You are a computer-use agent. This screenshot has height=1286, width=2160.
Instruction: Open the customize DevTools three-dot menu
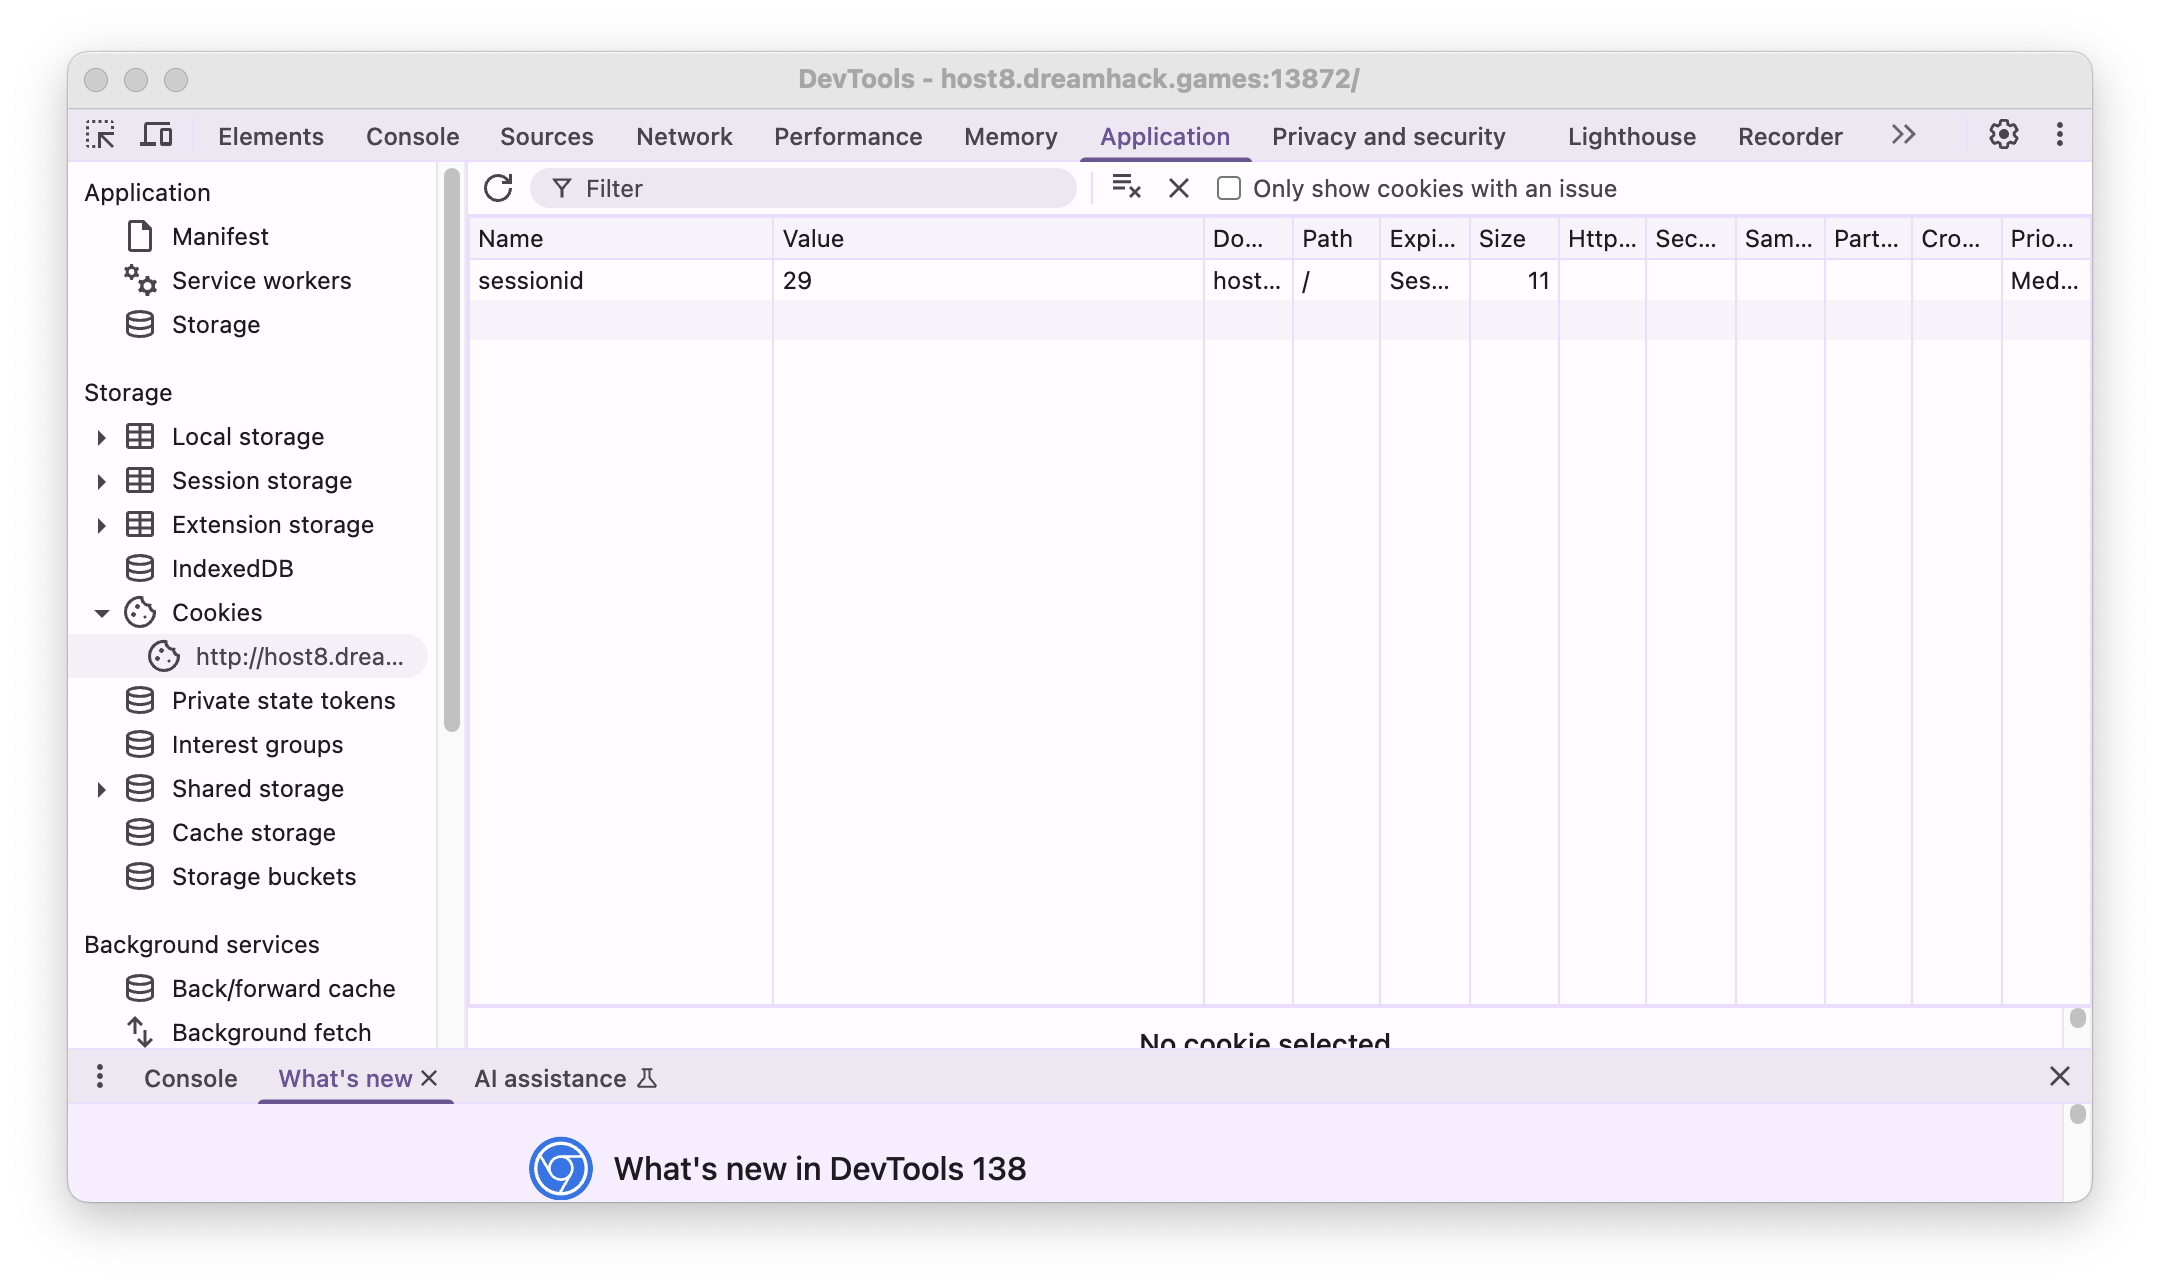tap(2059, 135)
